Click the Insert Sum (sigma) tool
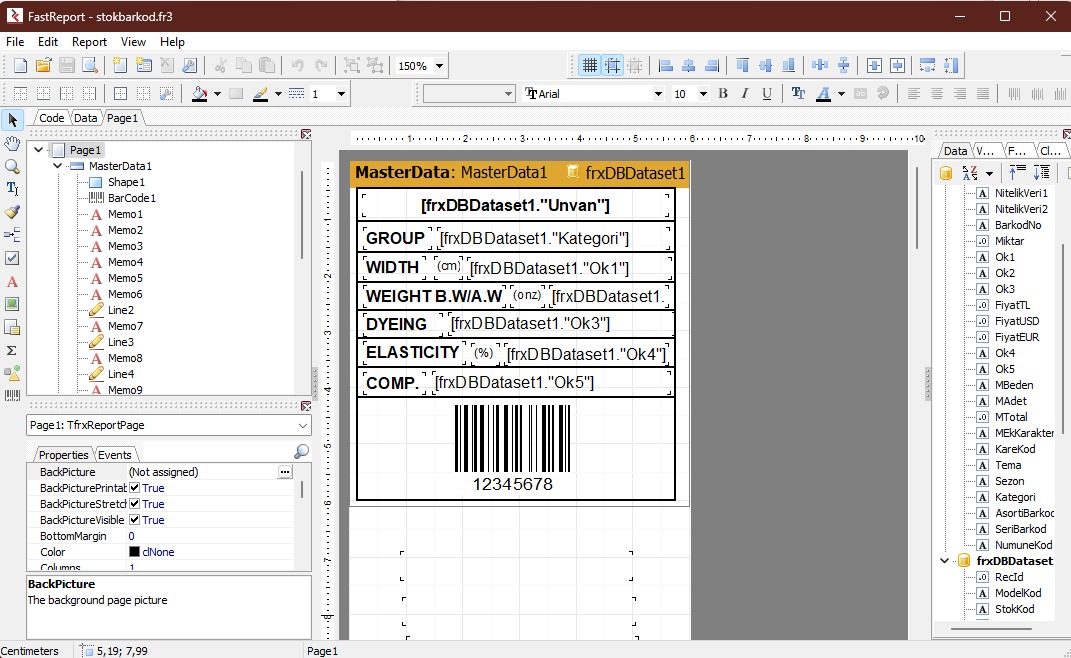 pos(12,350)
